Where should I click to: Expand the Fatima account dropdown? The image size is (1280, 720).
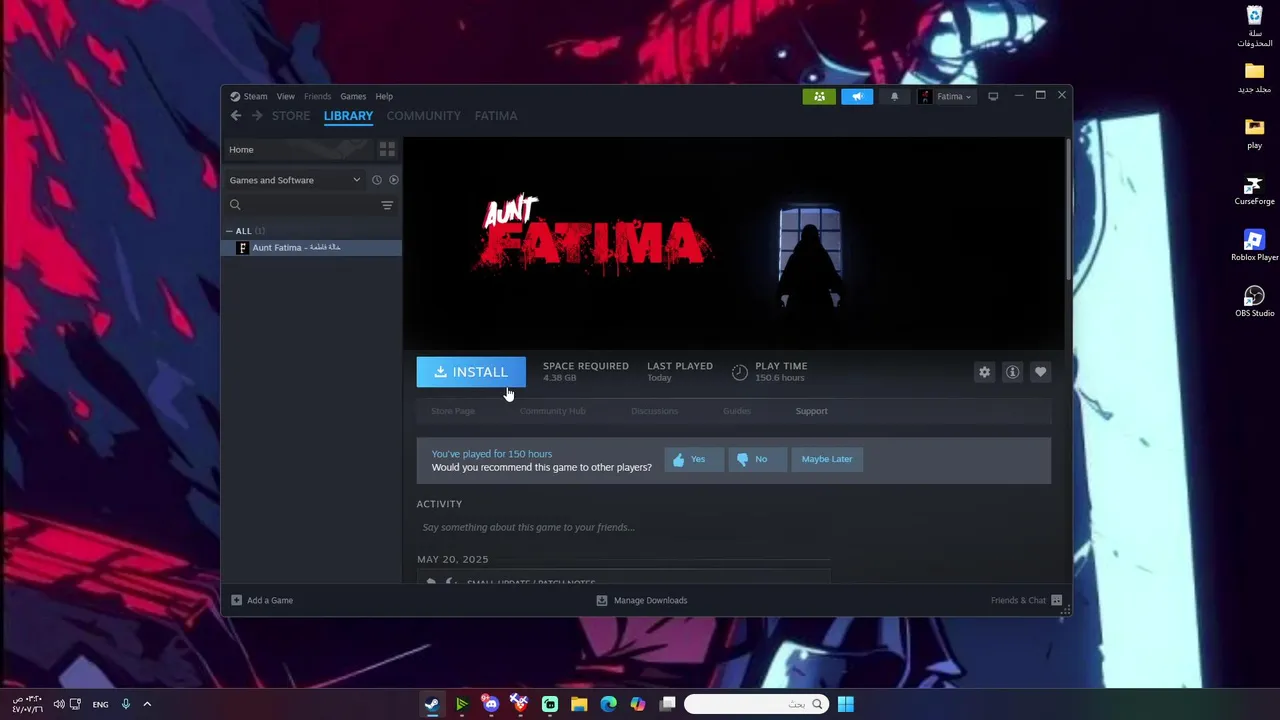(x=946, y=96)
